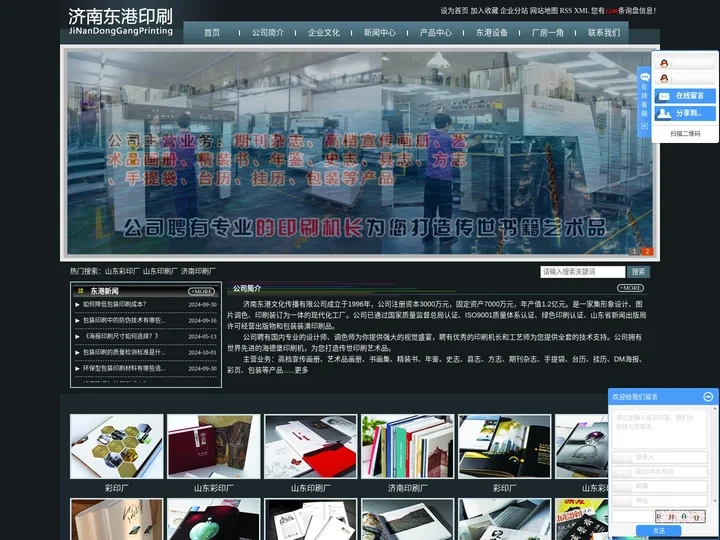
Task: Open 新闻中心 navigation item
Action: 380,33
